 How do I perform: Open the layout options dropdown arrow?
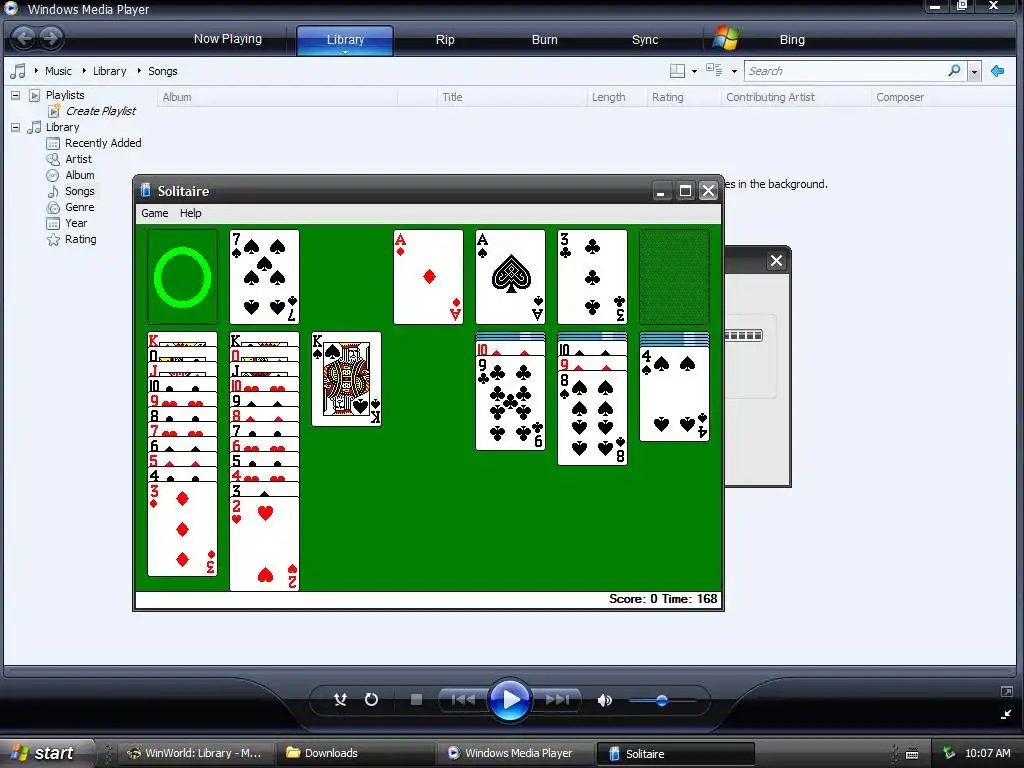click(x=694, y=71)
